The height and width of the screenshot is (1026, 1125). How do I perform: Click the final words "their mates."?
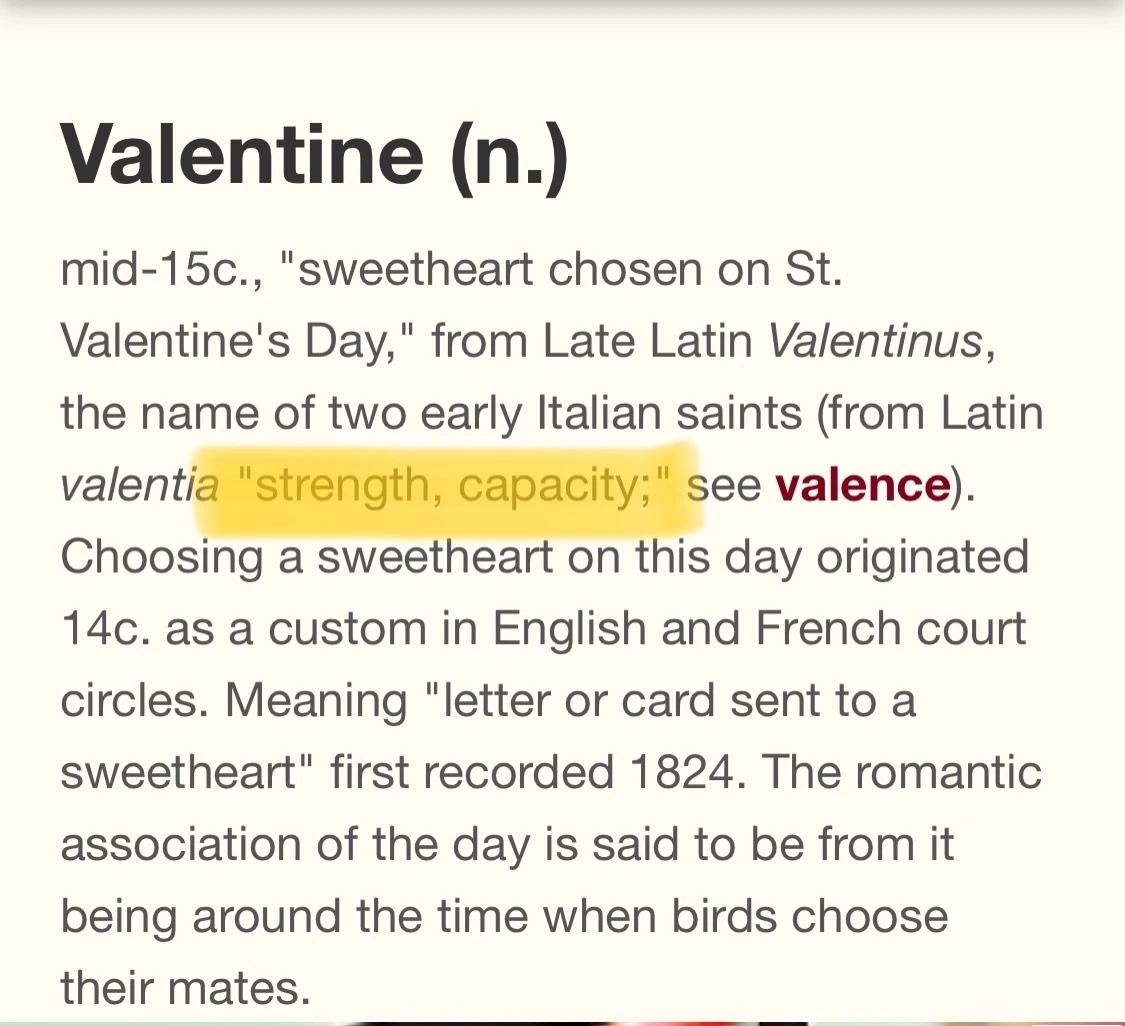coord(185,987)
